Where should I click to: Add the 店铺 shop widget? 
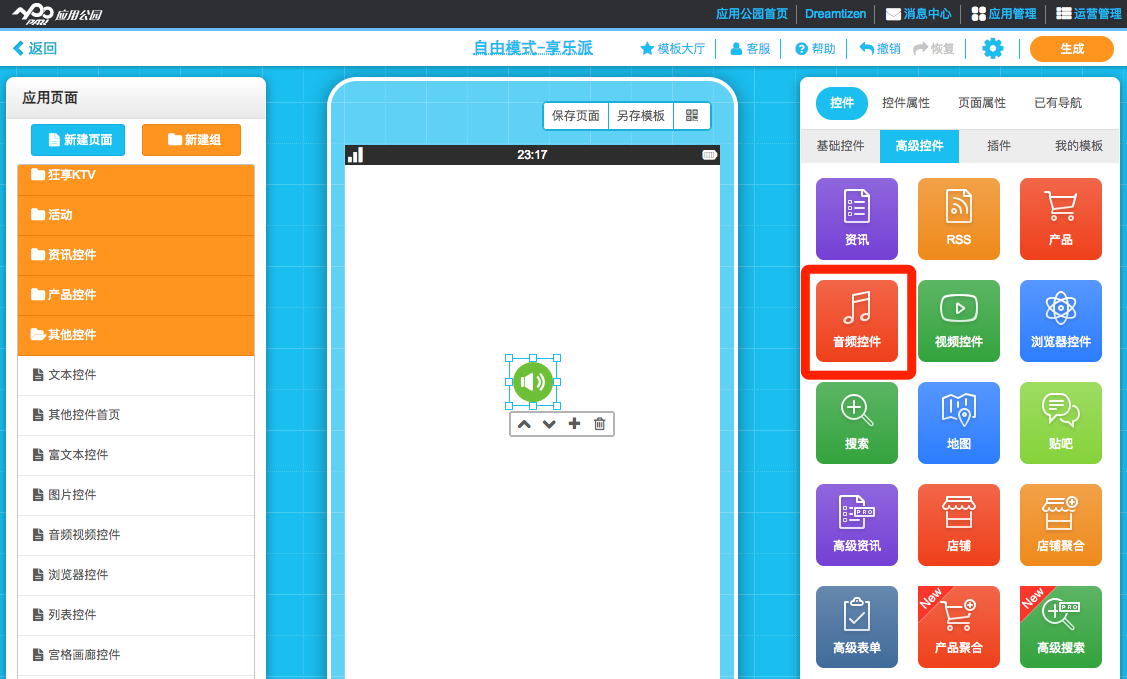click(x=958, y=525)
